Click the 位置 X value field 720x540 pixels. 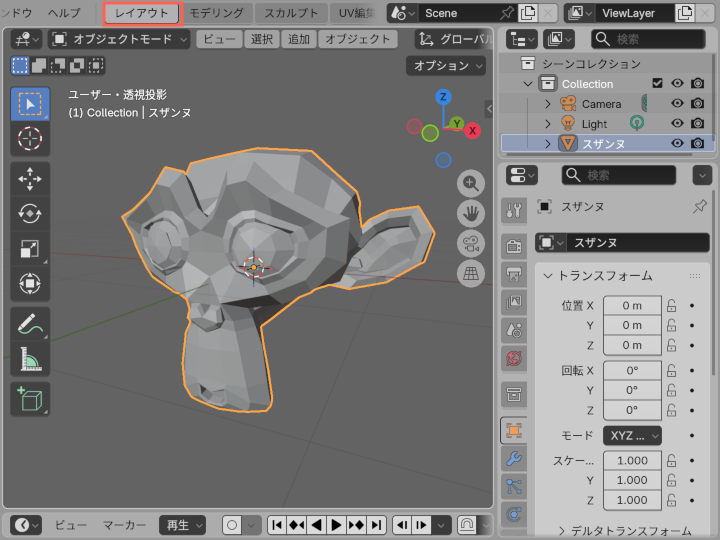point(632,305)
